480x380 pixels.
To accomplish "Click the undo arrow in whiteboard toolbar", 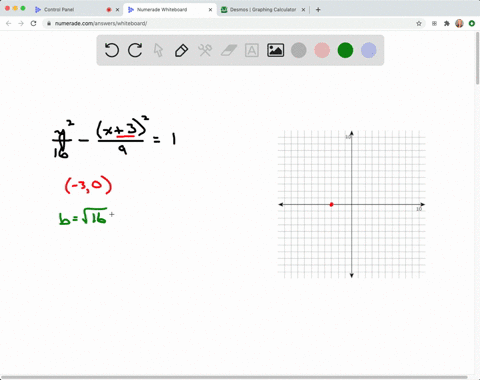I will (112, 50).
